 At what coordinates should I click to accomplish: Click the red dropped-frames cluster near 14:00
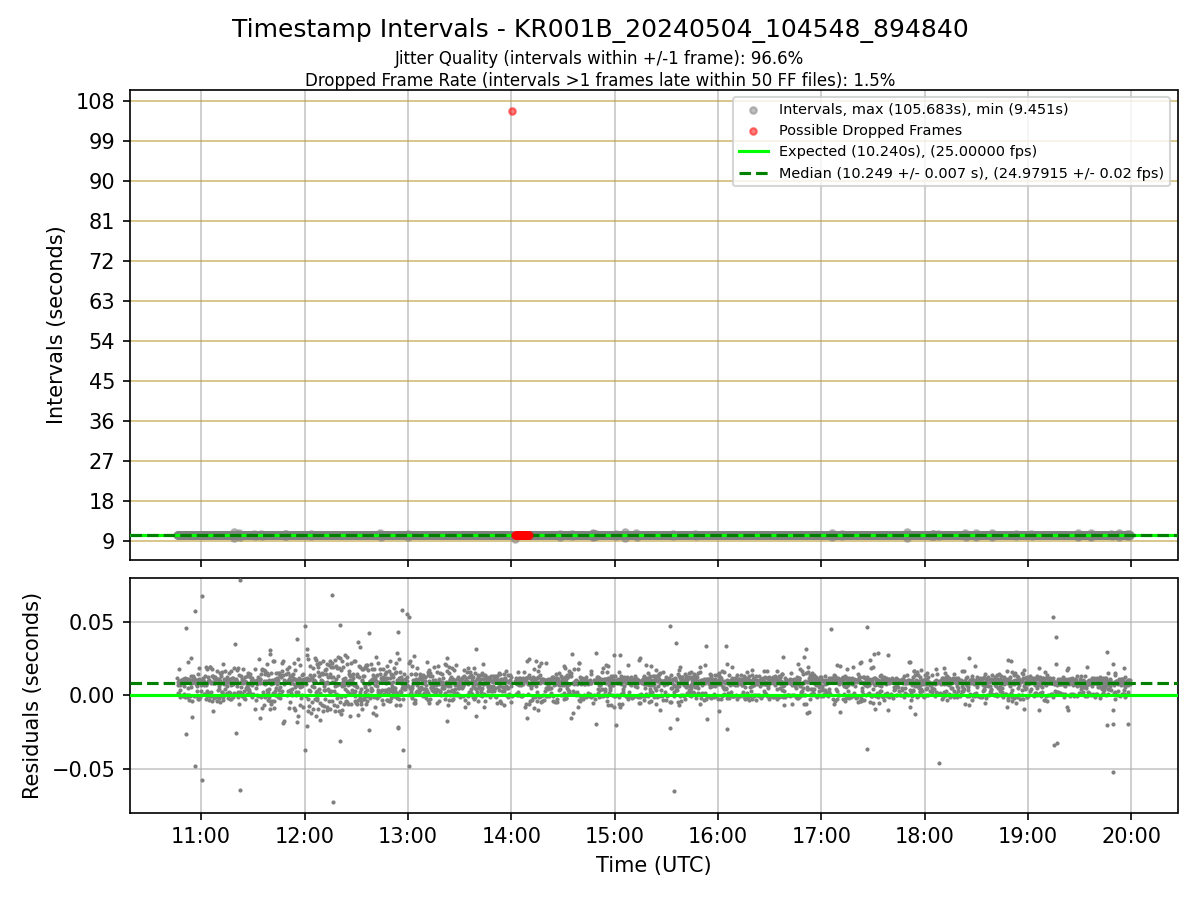click(x=522, y=535)
